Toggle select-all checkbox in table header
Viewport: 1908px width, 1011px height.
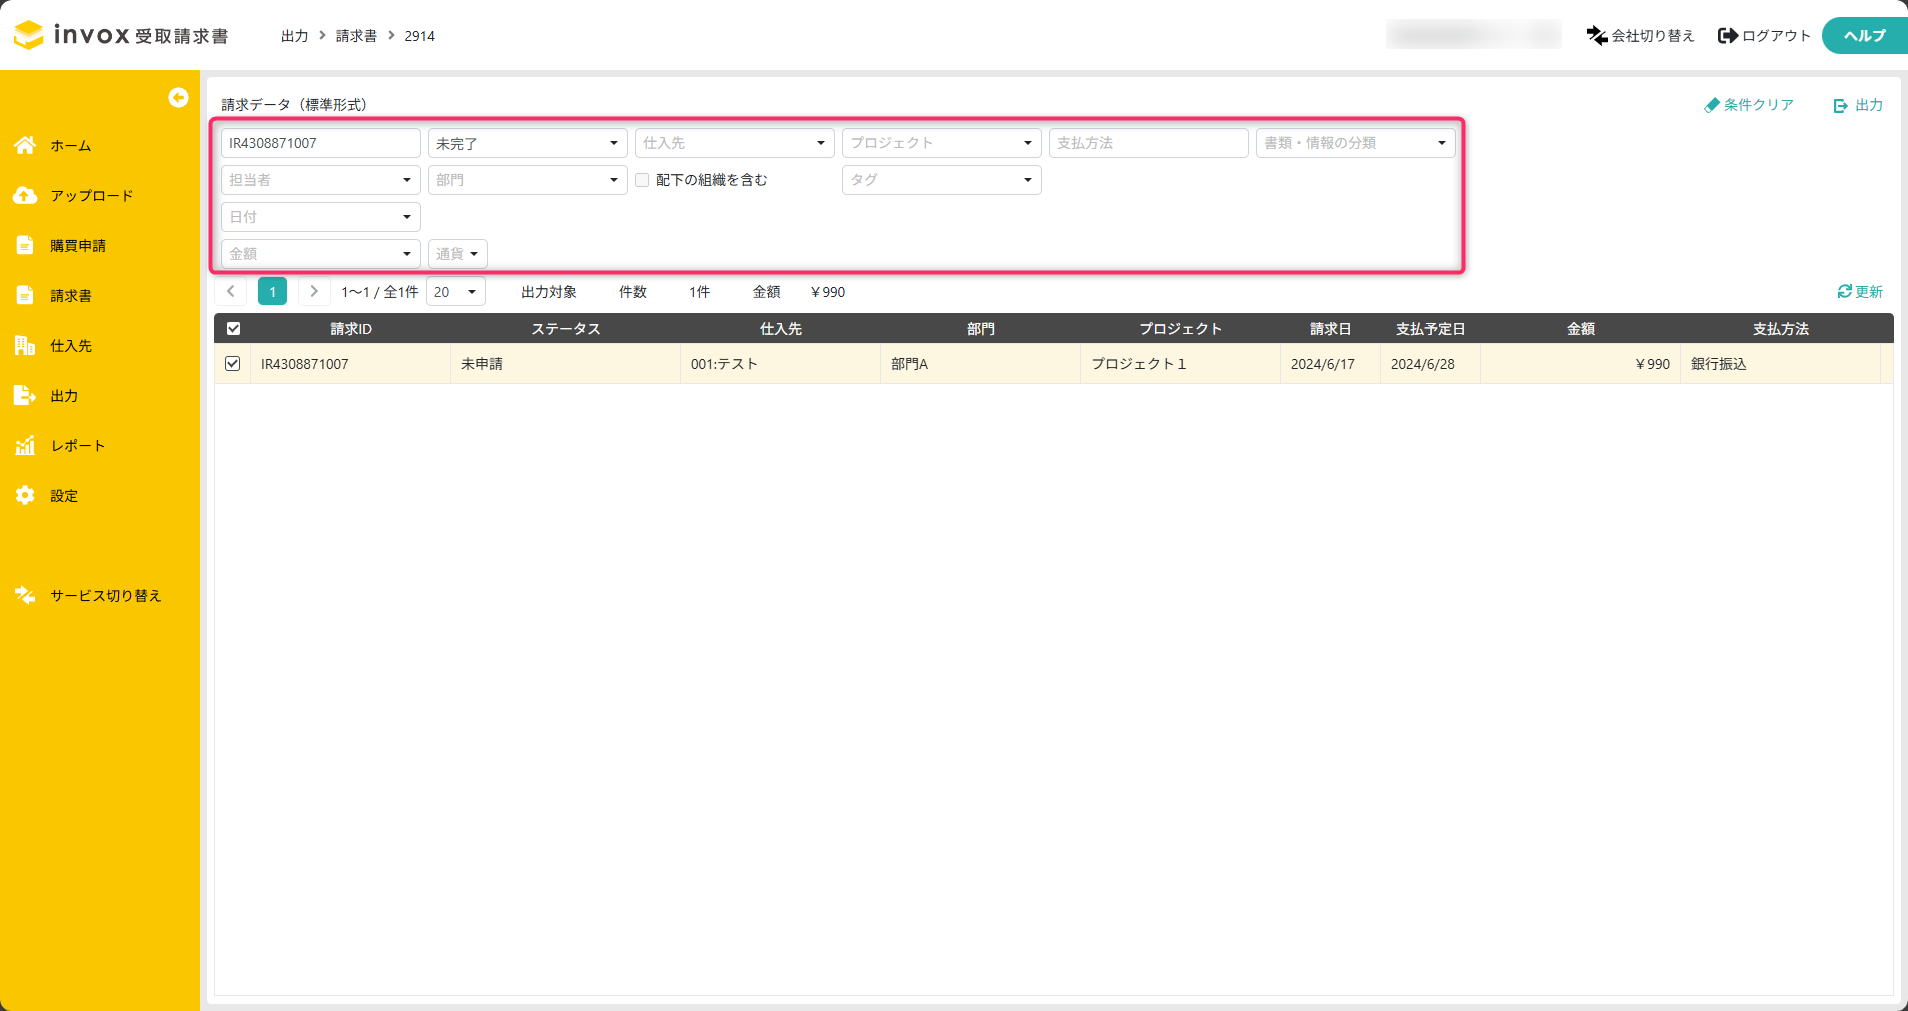click(233, 328)
